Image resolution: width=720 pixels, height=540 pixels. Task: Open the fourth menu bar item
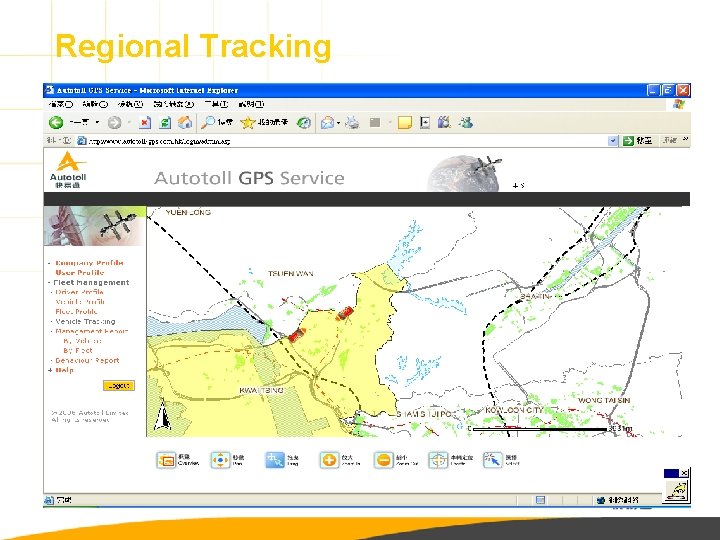click(174, 104)
